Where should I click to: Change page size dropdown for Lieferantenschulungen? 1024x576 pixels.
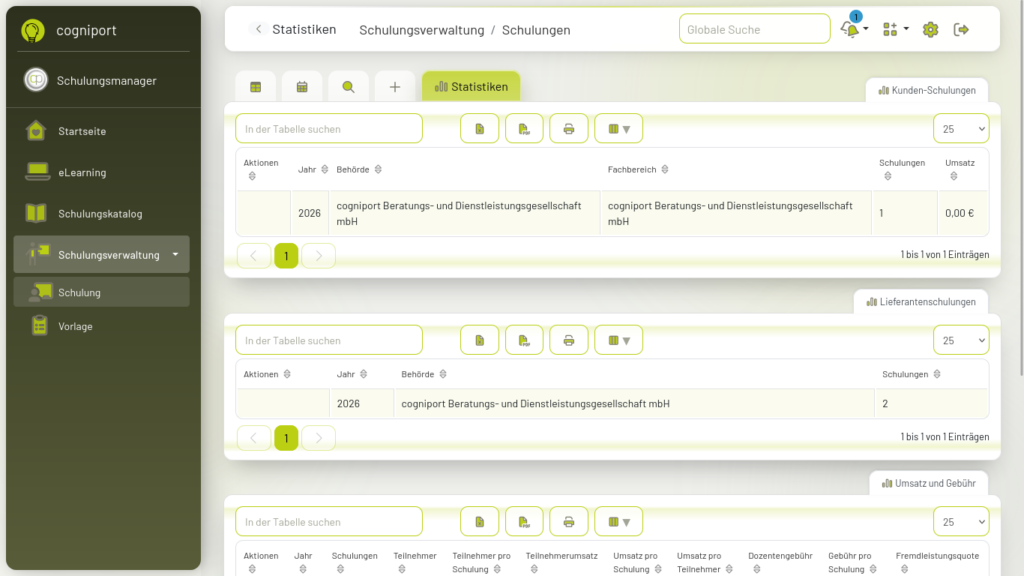click(961, 340)
